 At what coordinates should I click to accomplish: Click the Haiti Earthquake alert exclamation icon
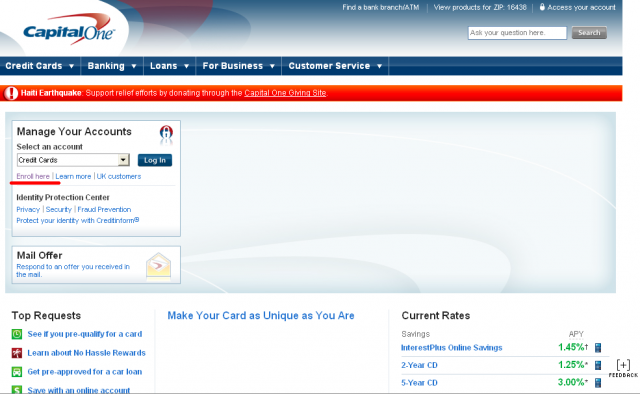click(11, 93)
